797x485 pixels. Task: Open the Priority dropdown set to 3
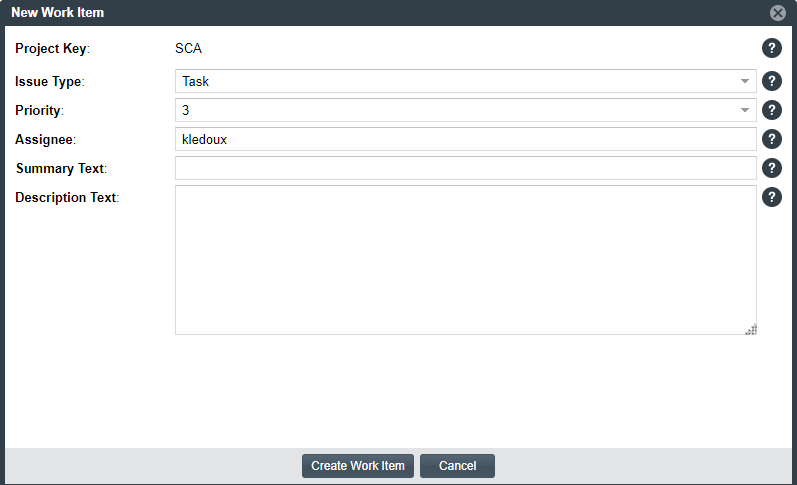465,110
